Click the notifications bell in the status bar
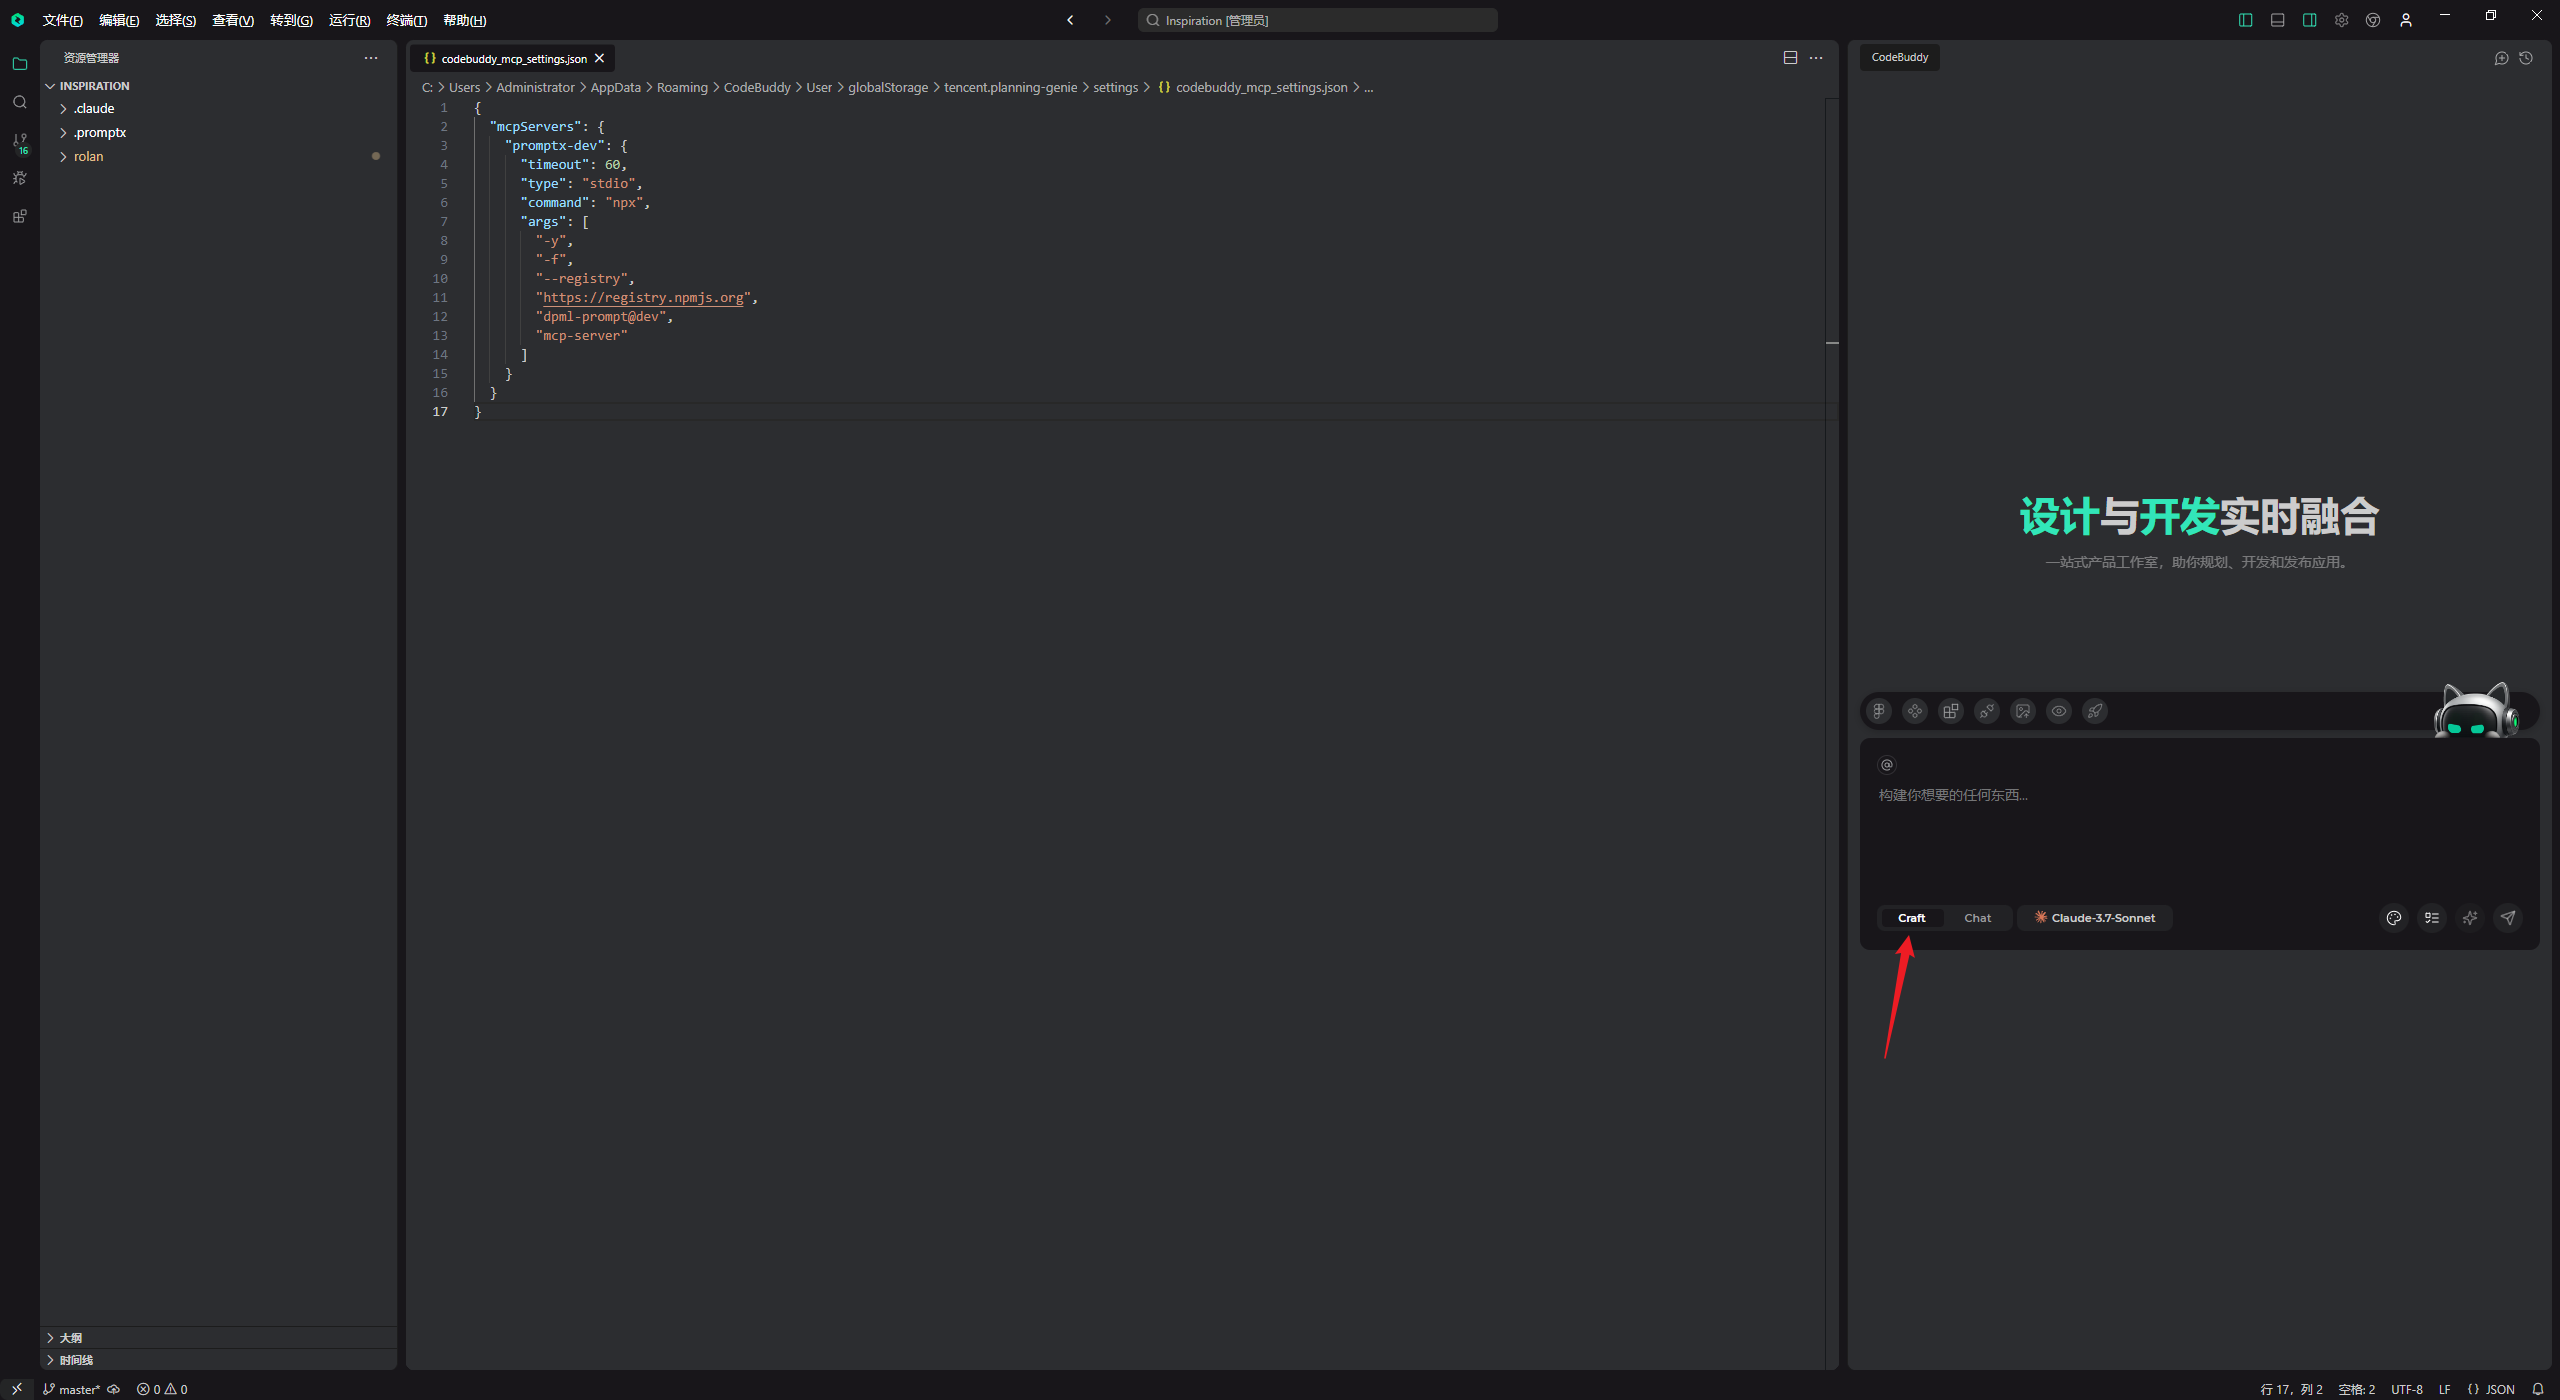The height and width of the screenshot is (1400, 2560). click(2537, 1389)
